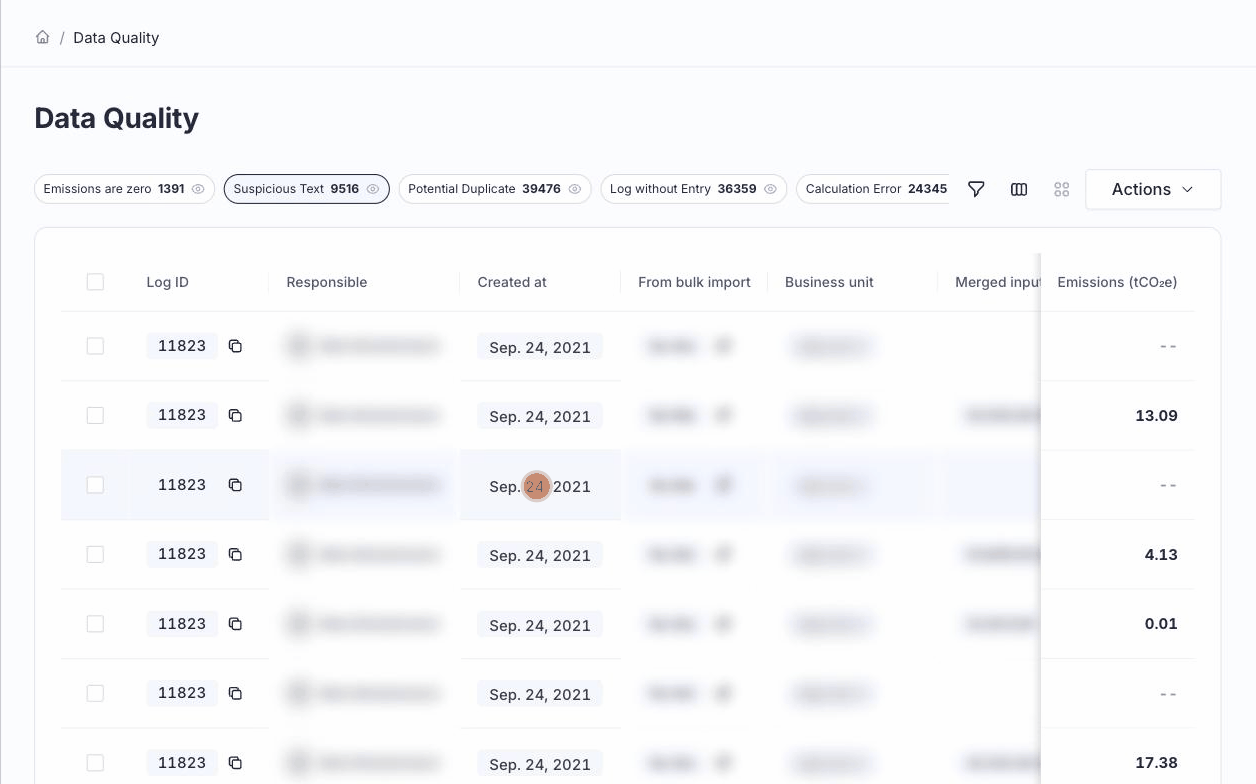Go to home via breadcrumb house icon
The image size is (1256, 784).
[42, 38]
